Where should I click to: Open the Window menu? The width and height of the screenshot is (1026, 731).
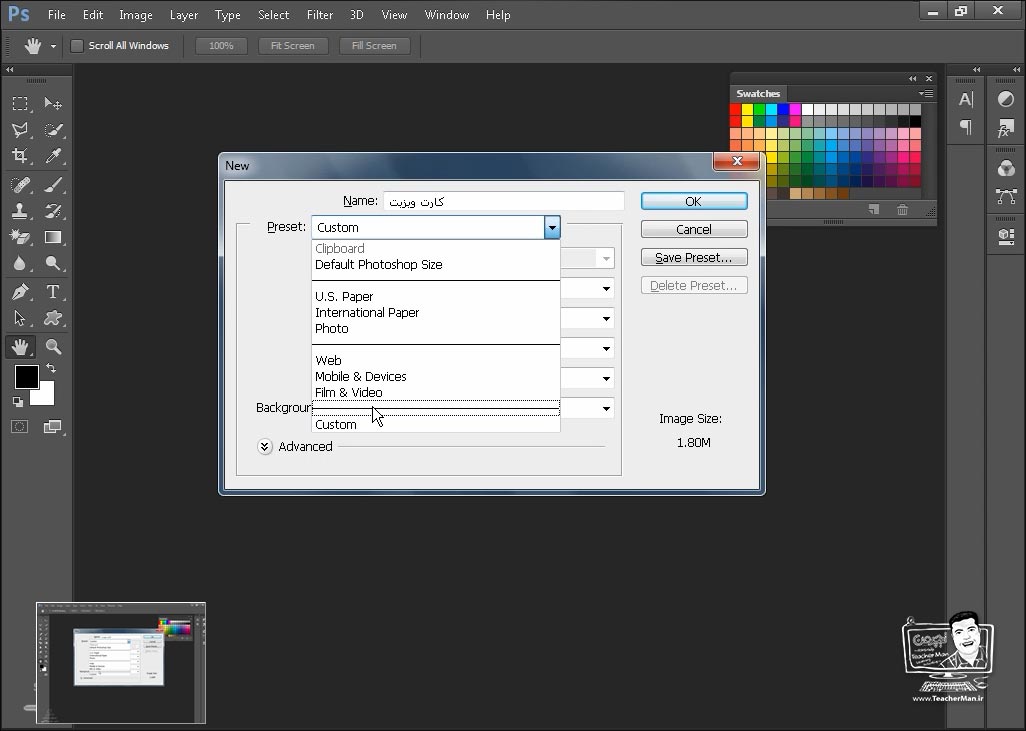pos(446,14)
